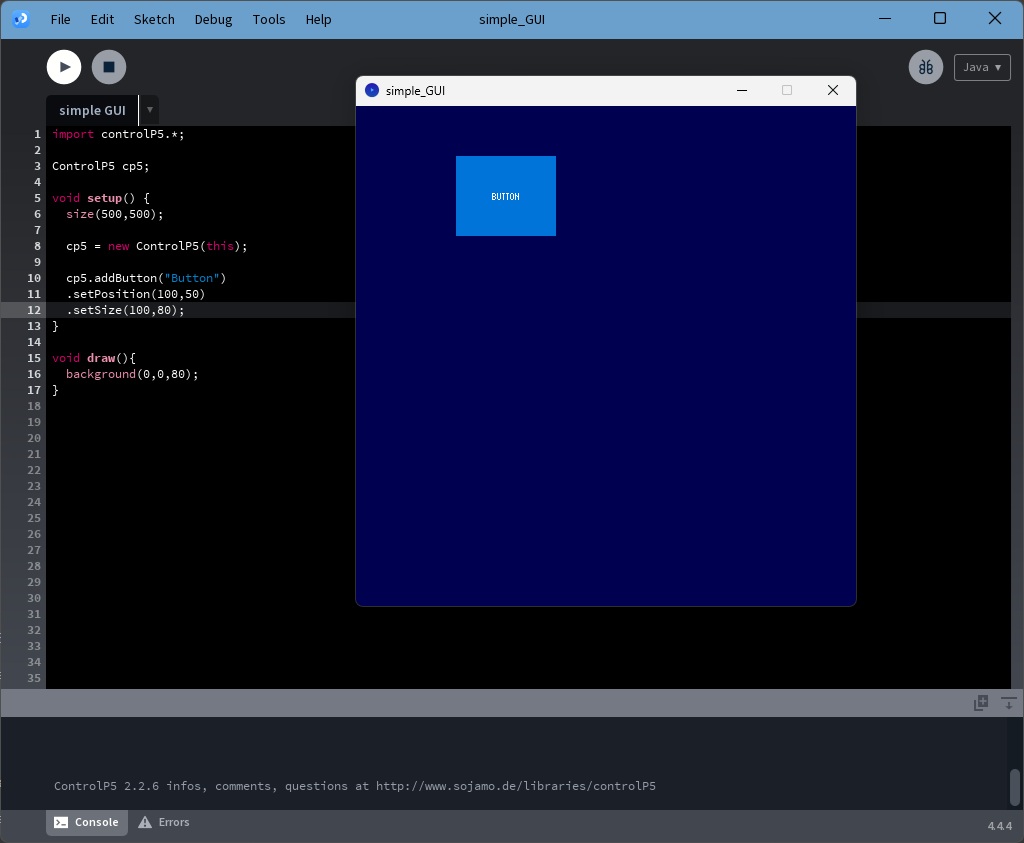1024x843 pixels.
Task: Click the cp5.addButton("Button") line
Action: click(146, 278)
